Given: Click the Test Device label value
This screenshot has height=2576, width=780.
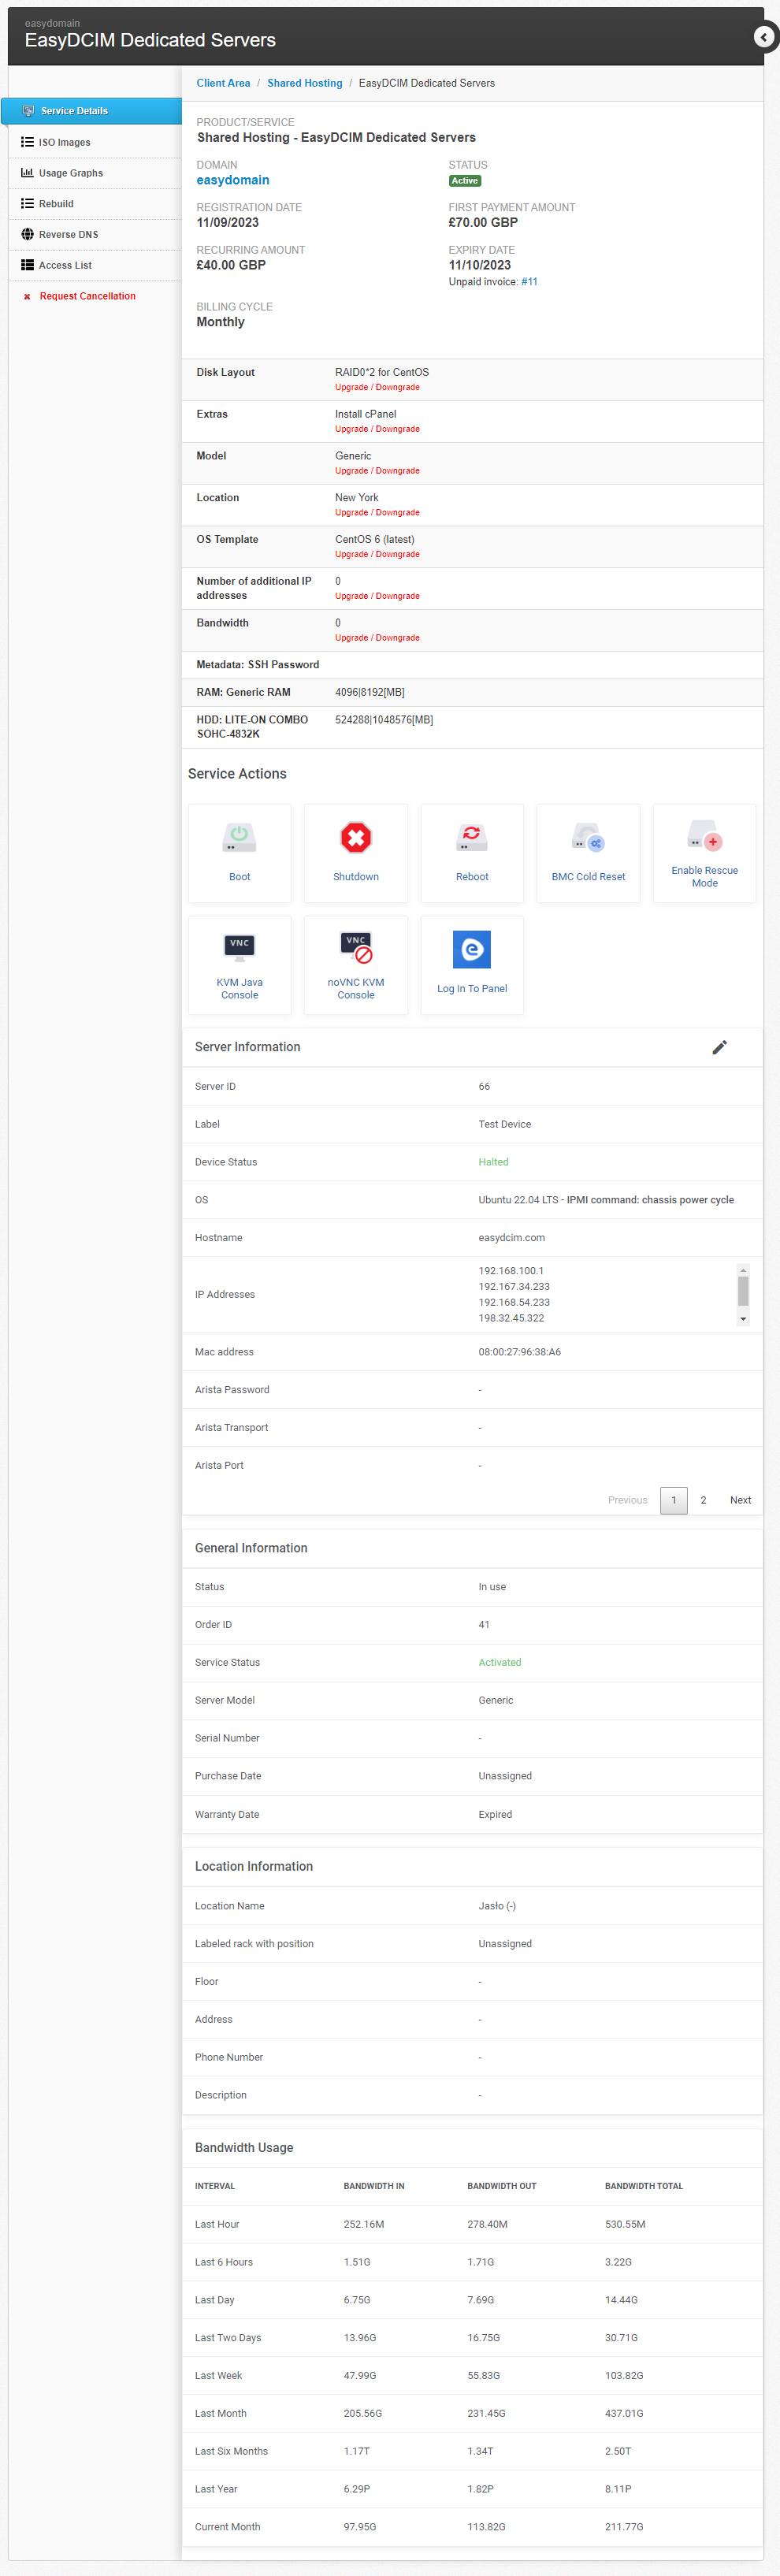Looking at the screenshot, I should (504, 1124).
